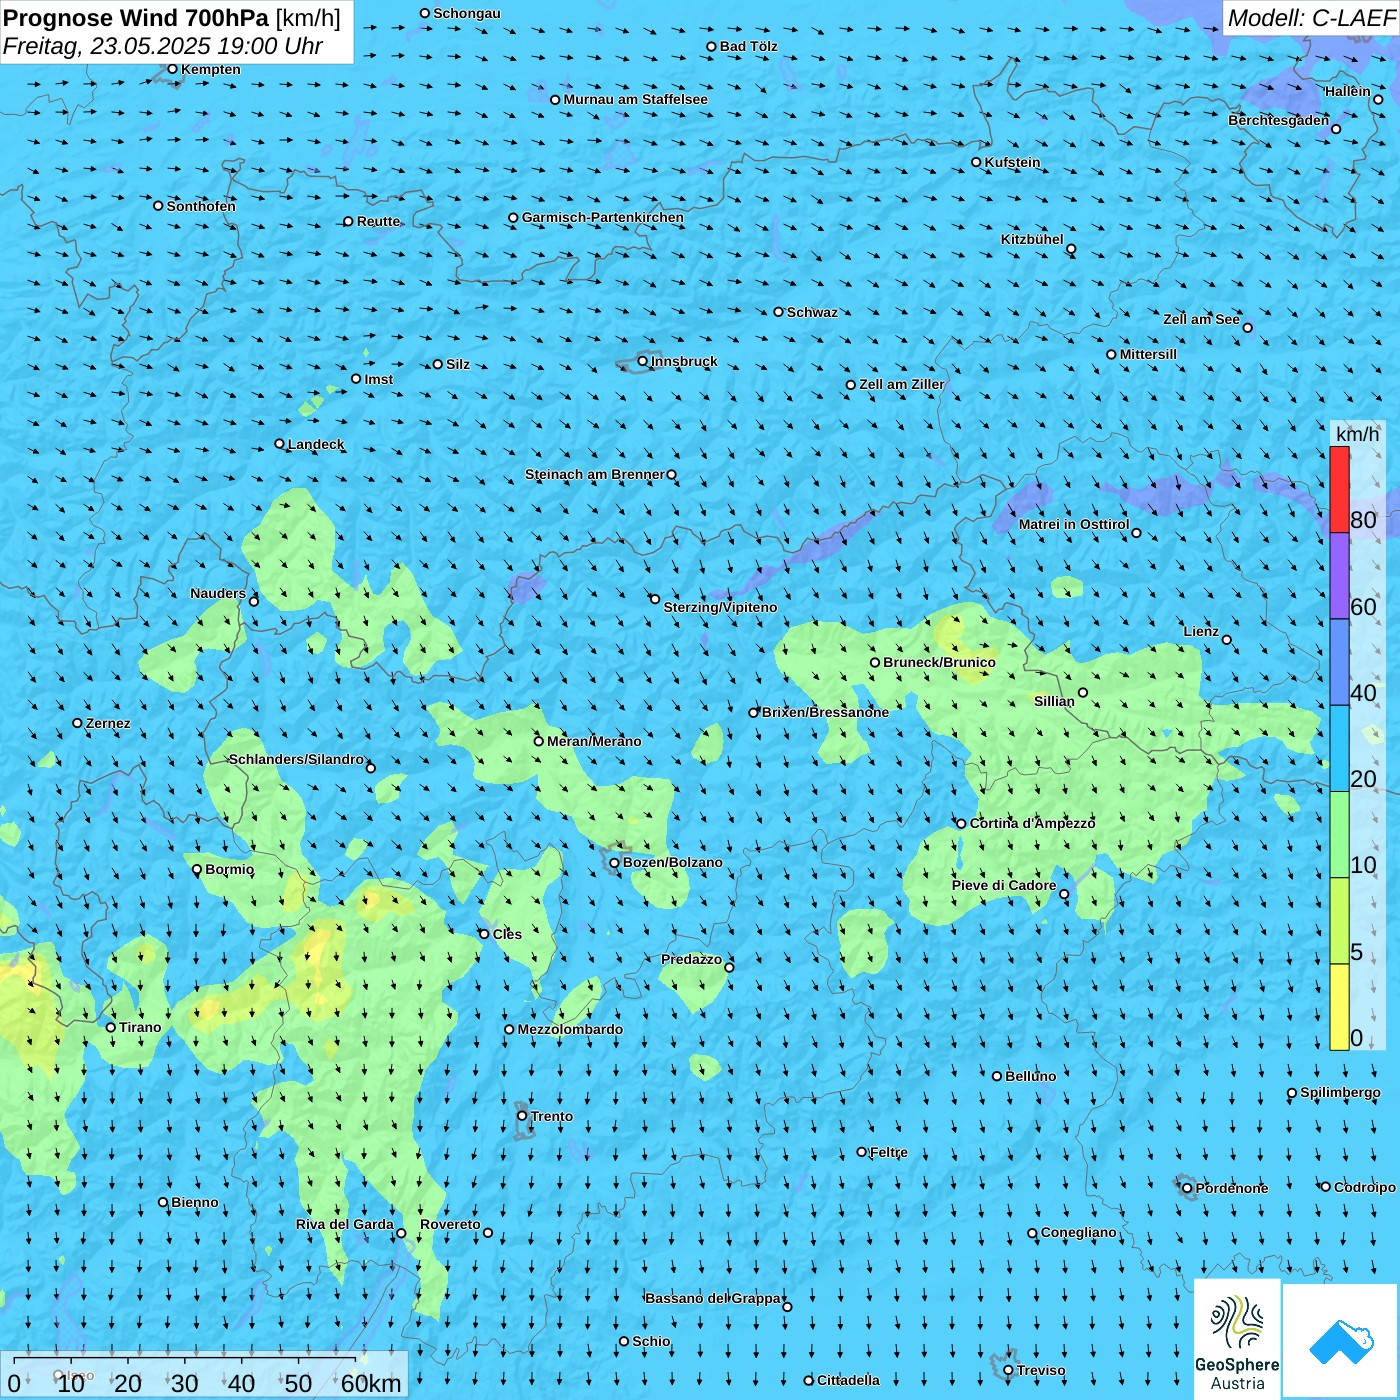Screen dimensions: 1400x1400
Task: Click the Predazzo map label
Action: click(x=691, y=959)
